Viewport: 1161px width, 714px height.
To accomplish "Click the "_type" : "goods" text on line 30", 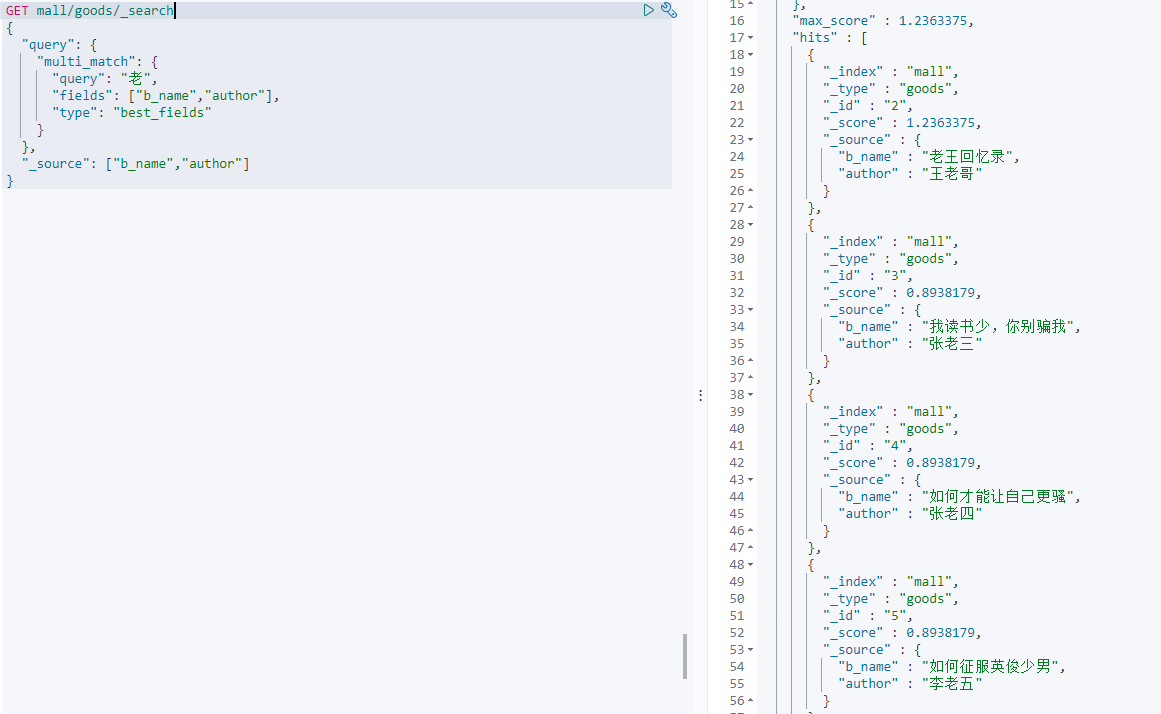I will click(x=891, y=258).
